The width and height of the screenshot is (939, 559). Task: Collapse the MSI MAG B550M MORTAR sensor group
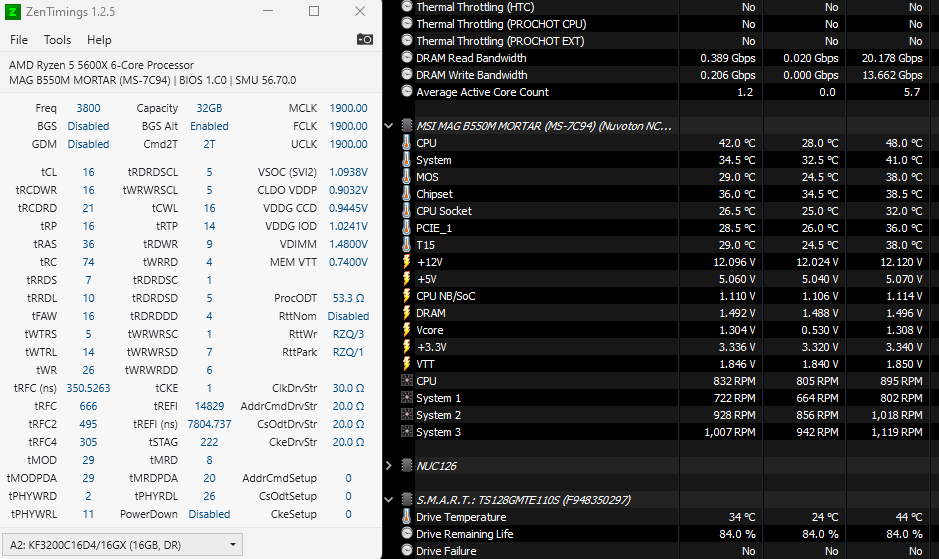[388, 126]
